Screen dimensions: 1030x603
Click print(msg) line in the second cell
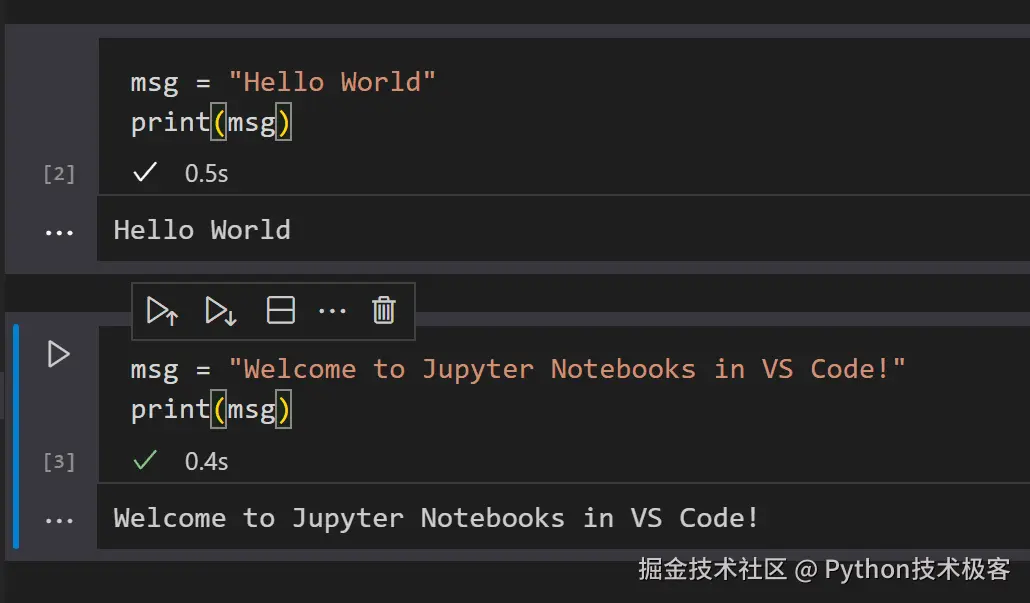point(211,411)
